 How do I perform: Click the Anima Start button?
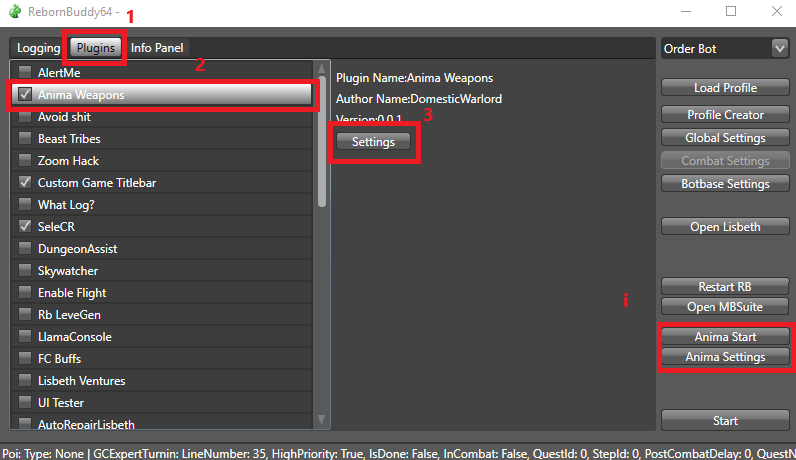[x=725, y=337]
